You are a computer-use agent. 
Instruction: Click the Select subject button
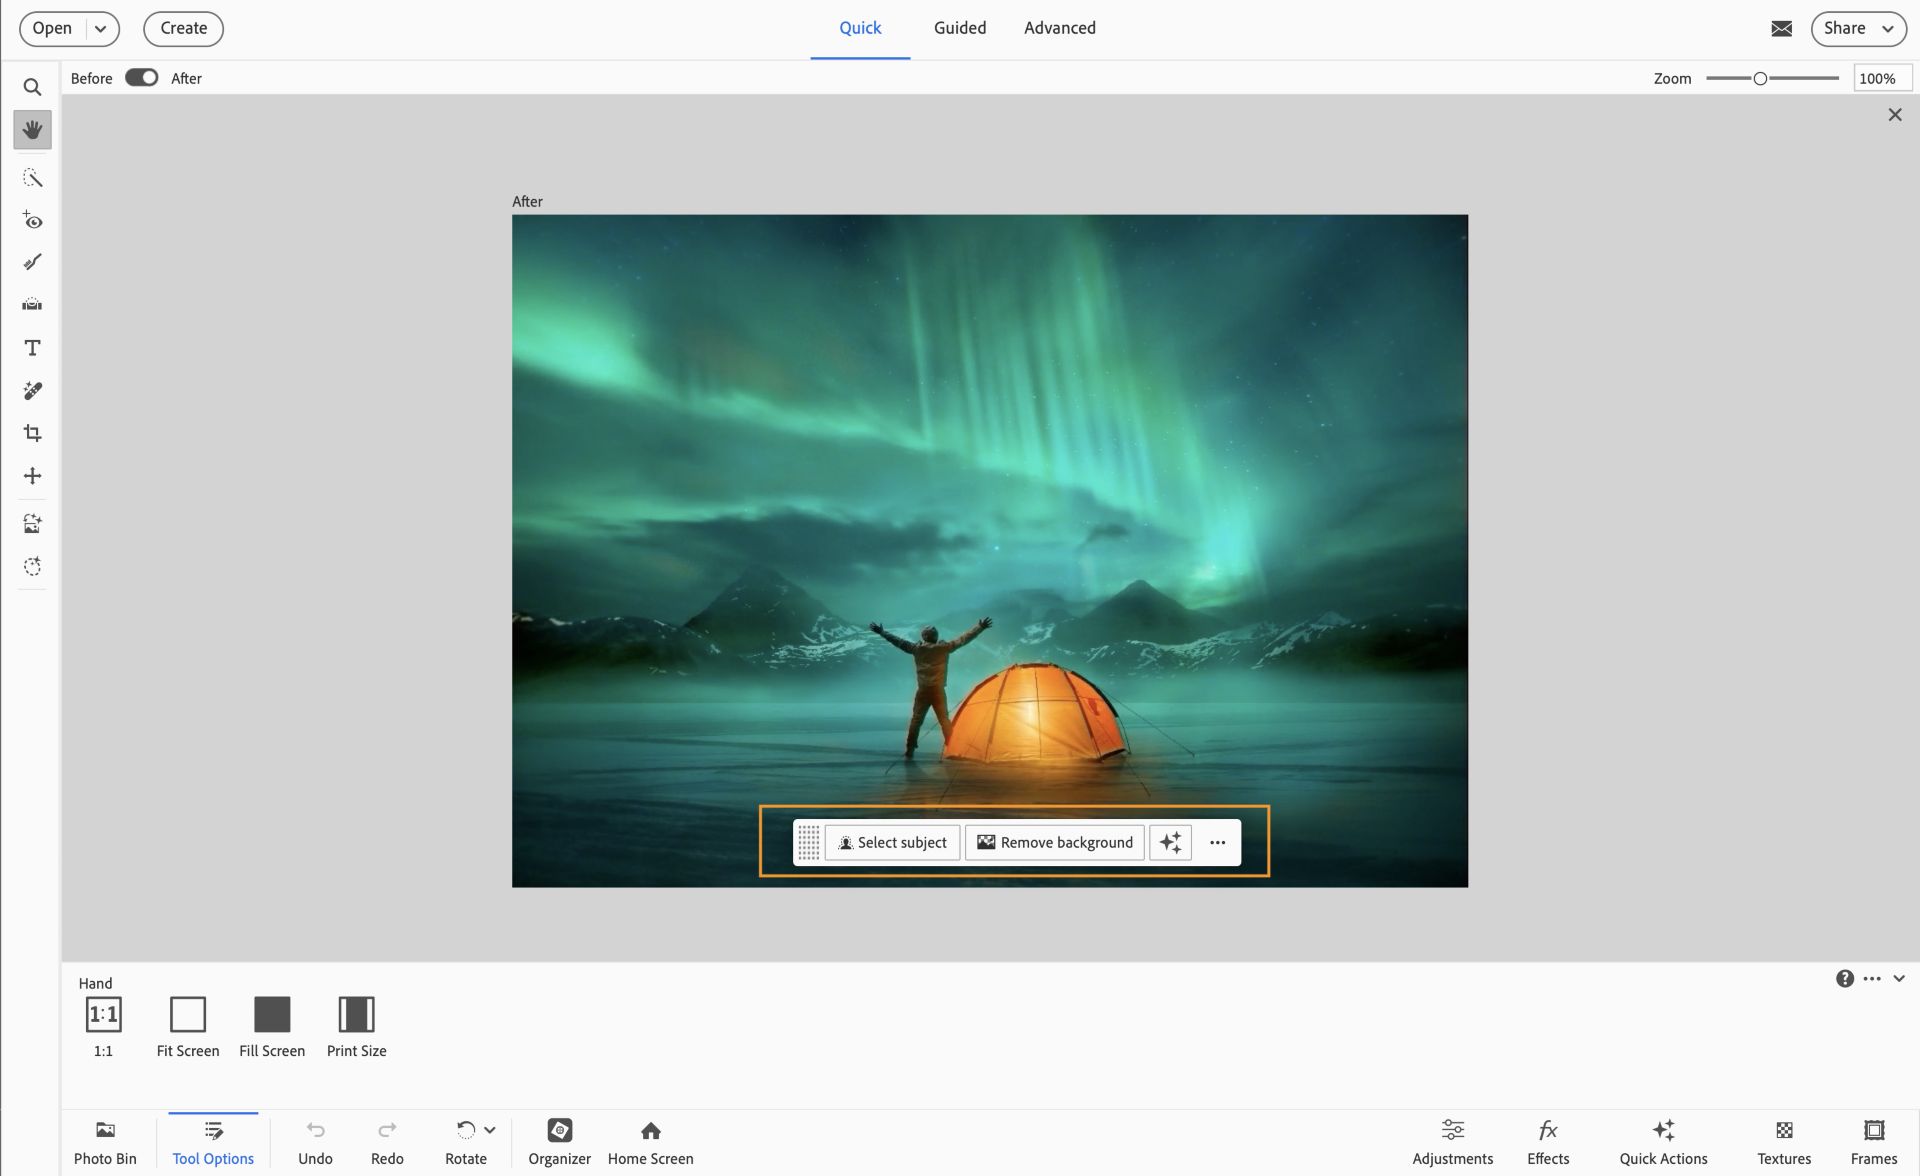point(892,842)
